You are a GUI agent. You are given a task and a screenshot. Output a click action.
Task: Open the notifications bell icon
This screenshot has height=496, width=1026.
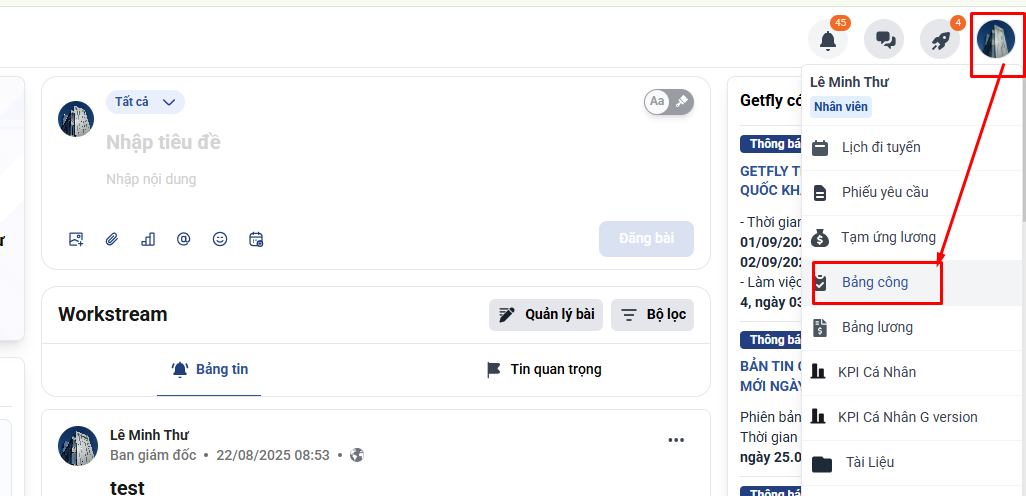pos(827,40)
